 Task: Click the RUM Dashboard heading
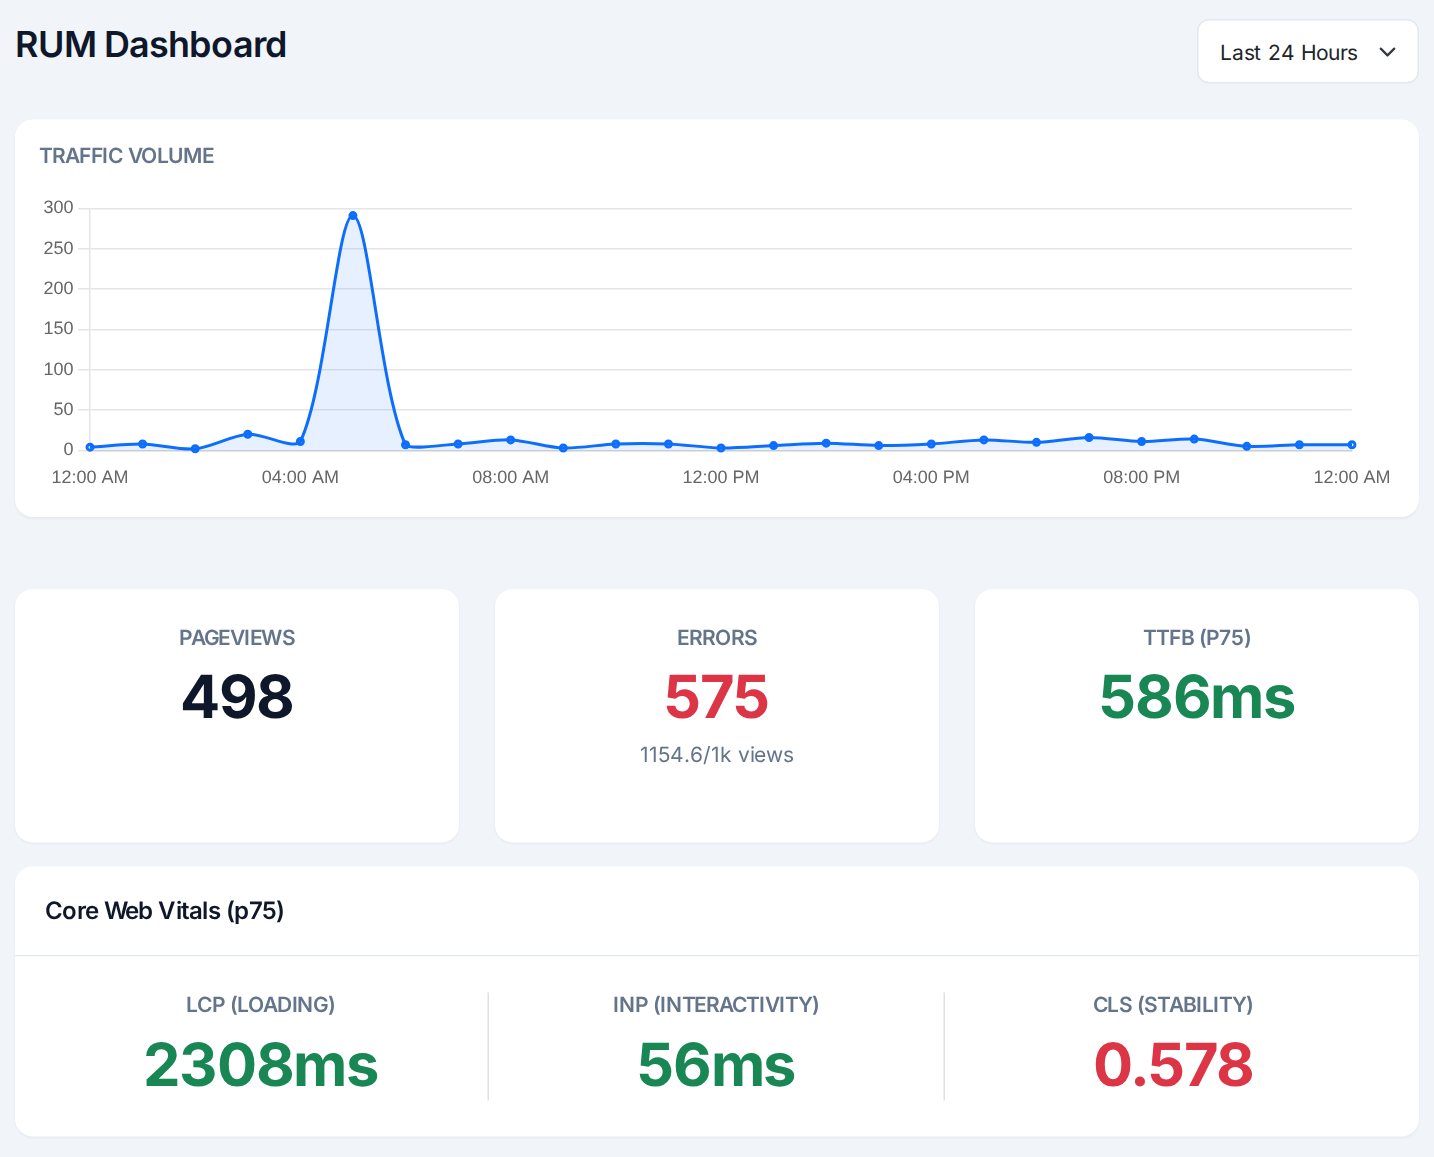point(151,45)
